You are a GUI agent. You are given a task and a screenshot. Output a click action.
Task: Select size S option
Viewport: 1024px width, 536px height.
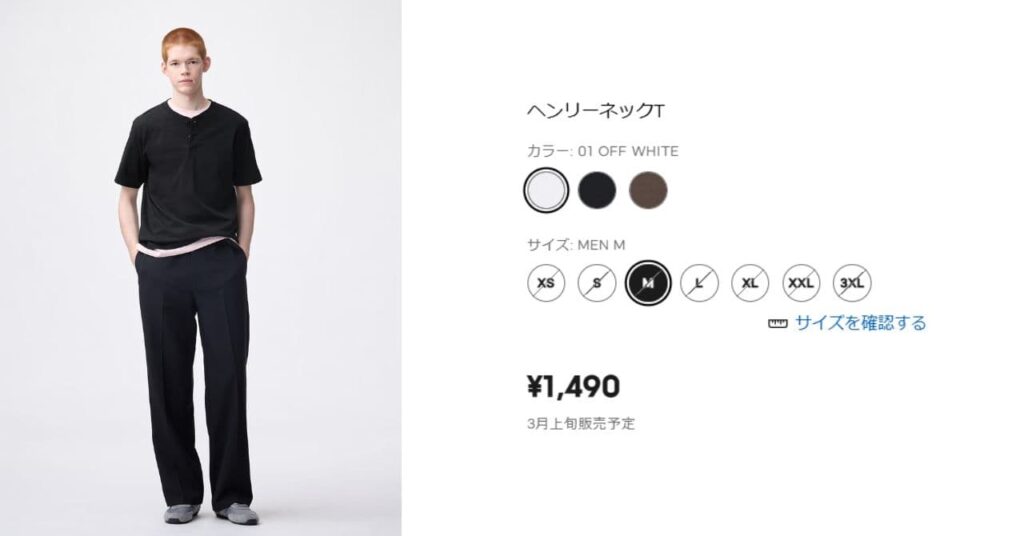coord(597,283)
